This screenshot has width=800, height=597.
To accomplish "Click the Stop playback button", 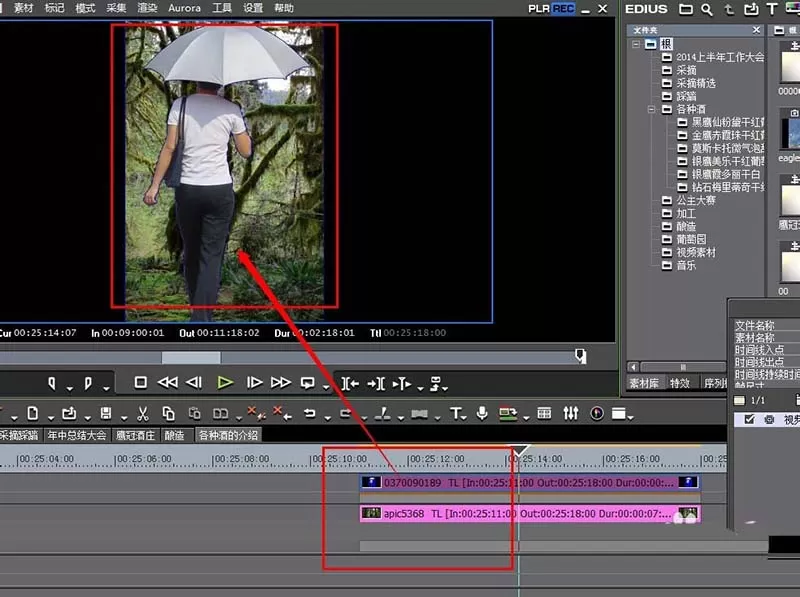I will point(140,382).
